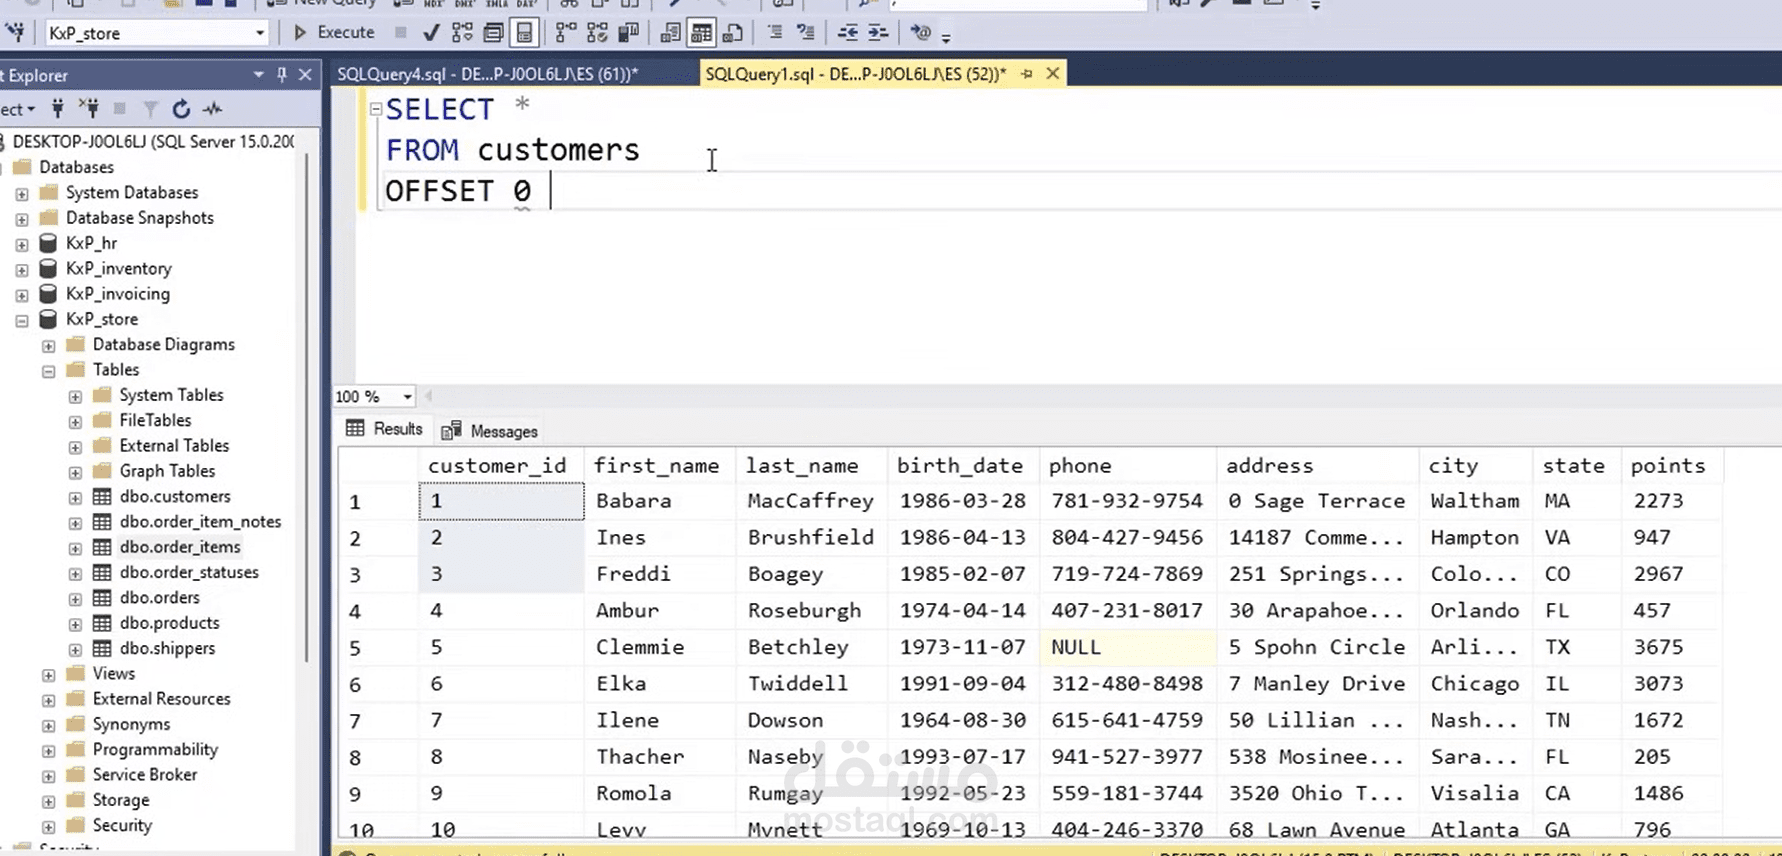Select the dbo.shippers table
The width and height of the screenshot is (1782, 856).
tap(167, 648)
